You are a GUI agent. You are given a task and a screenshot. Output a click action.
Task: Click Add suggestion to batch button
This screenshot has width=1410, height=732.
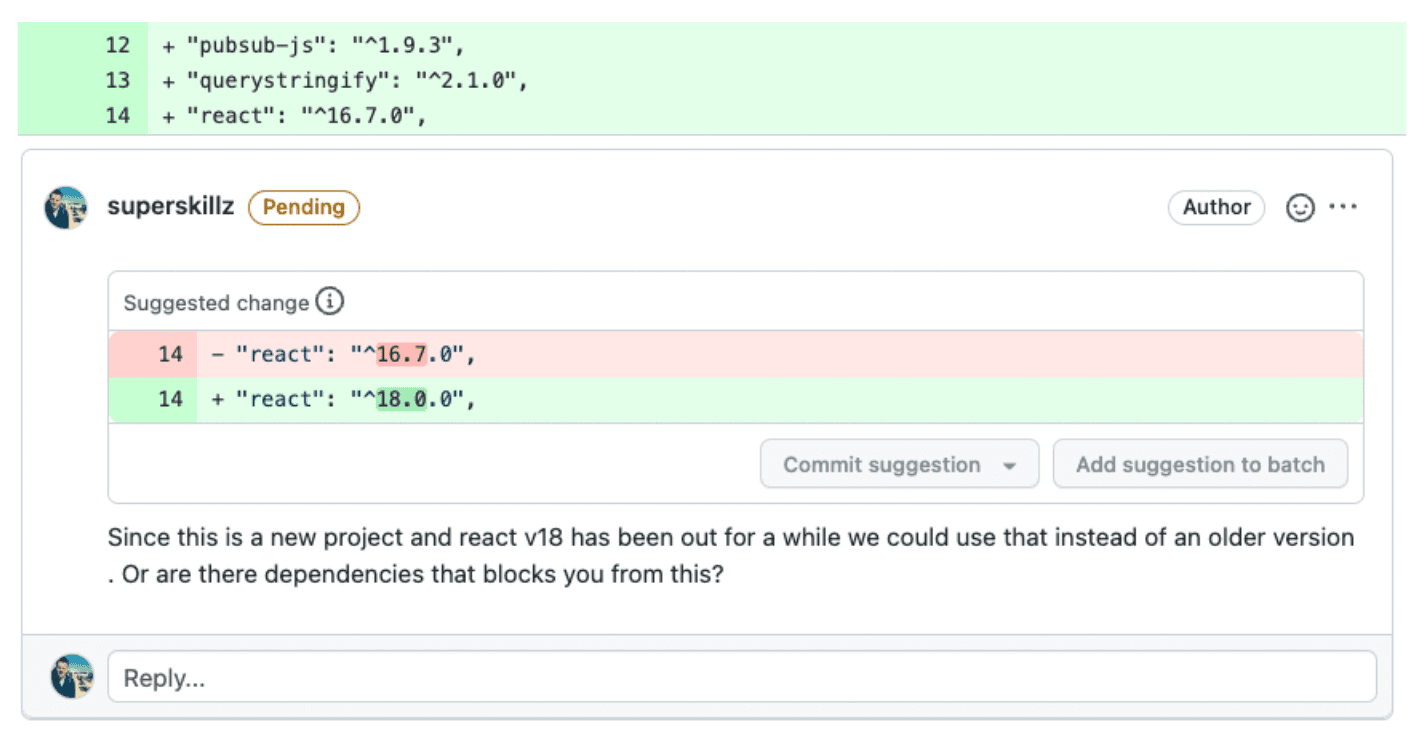(1200, 464)
